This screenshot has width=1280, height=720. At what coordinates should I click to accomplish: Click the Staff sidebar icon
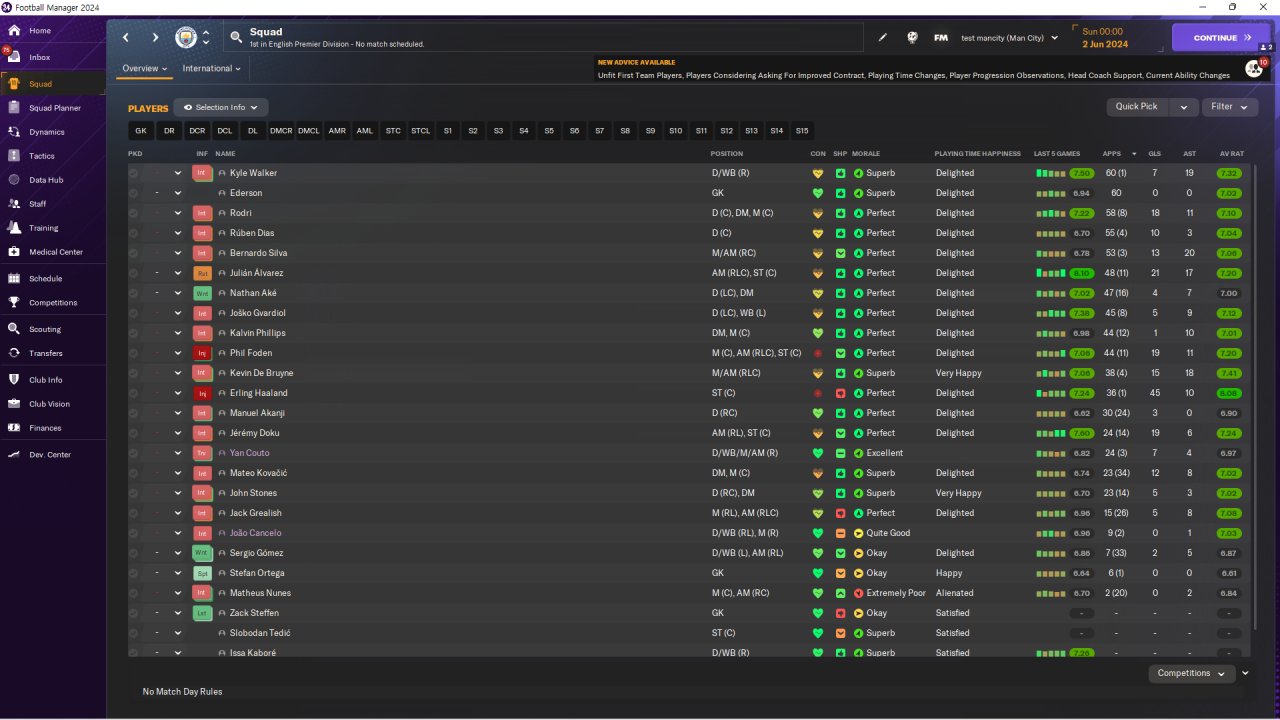[x=14, y=204]
